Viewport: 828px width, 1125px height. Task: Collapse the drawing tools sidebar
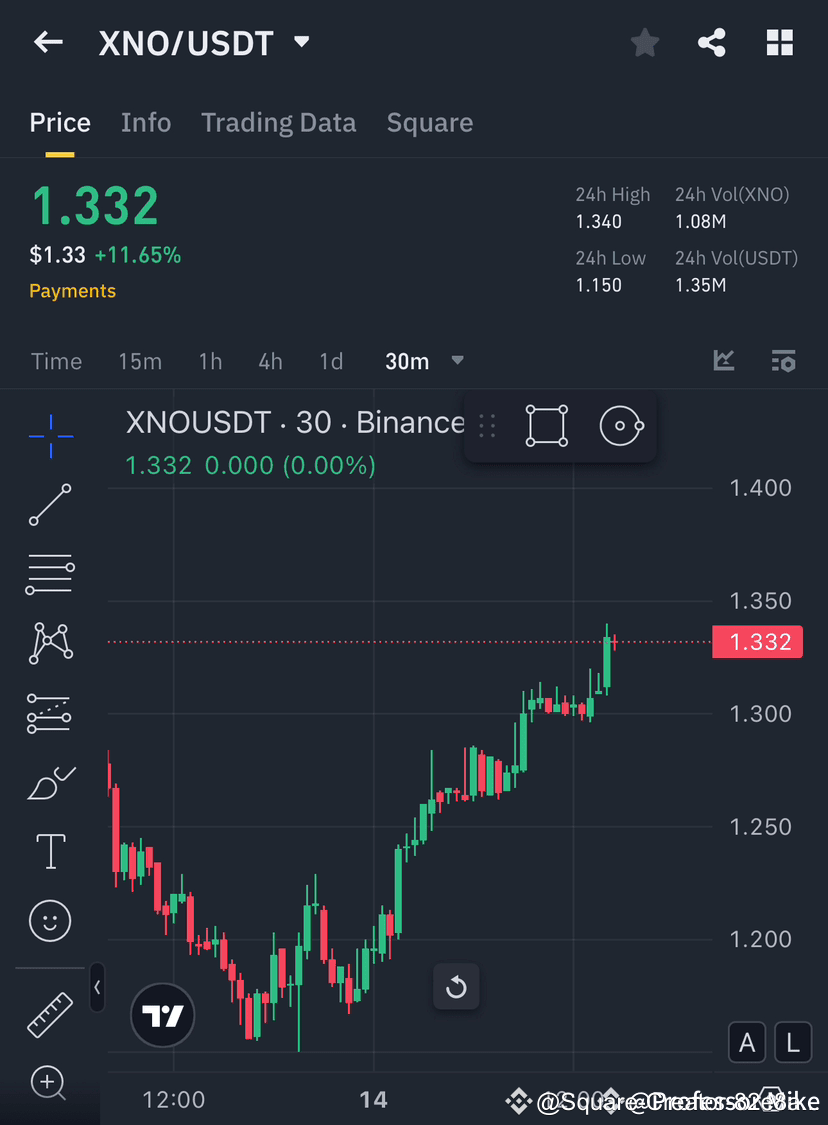point(97,987)
